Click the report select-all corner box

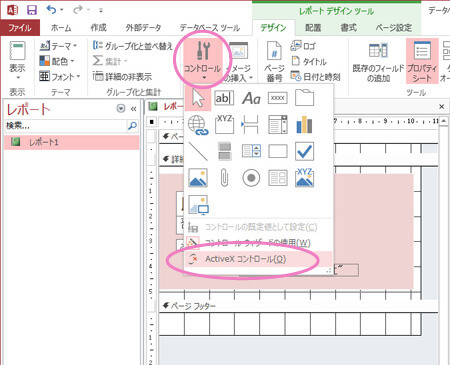tap(152, 122)
